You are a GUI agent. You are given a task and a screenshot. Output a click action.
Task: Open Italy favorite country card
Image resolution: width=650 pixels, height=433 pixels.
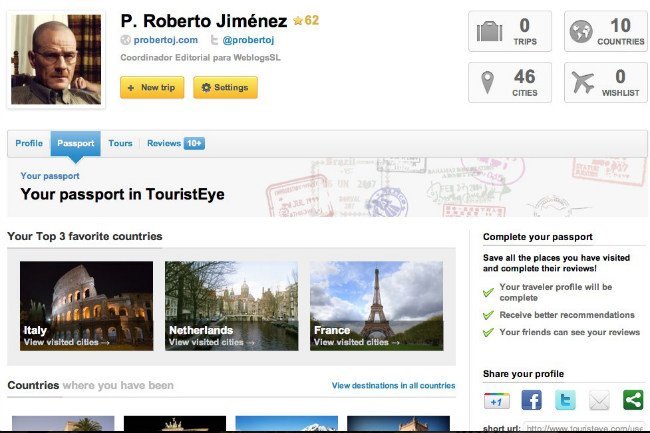tap(87, 306)
